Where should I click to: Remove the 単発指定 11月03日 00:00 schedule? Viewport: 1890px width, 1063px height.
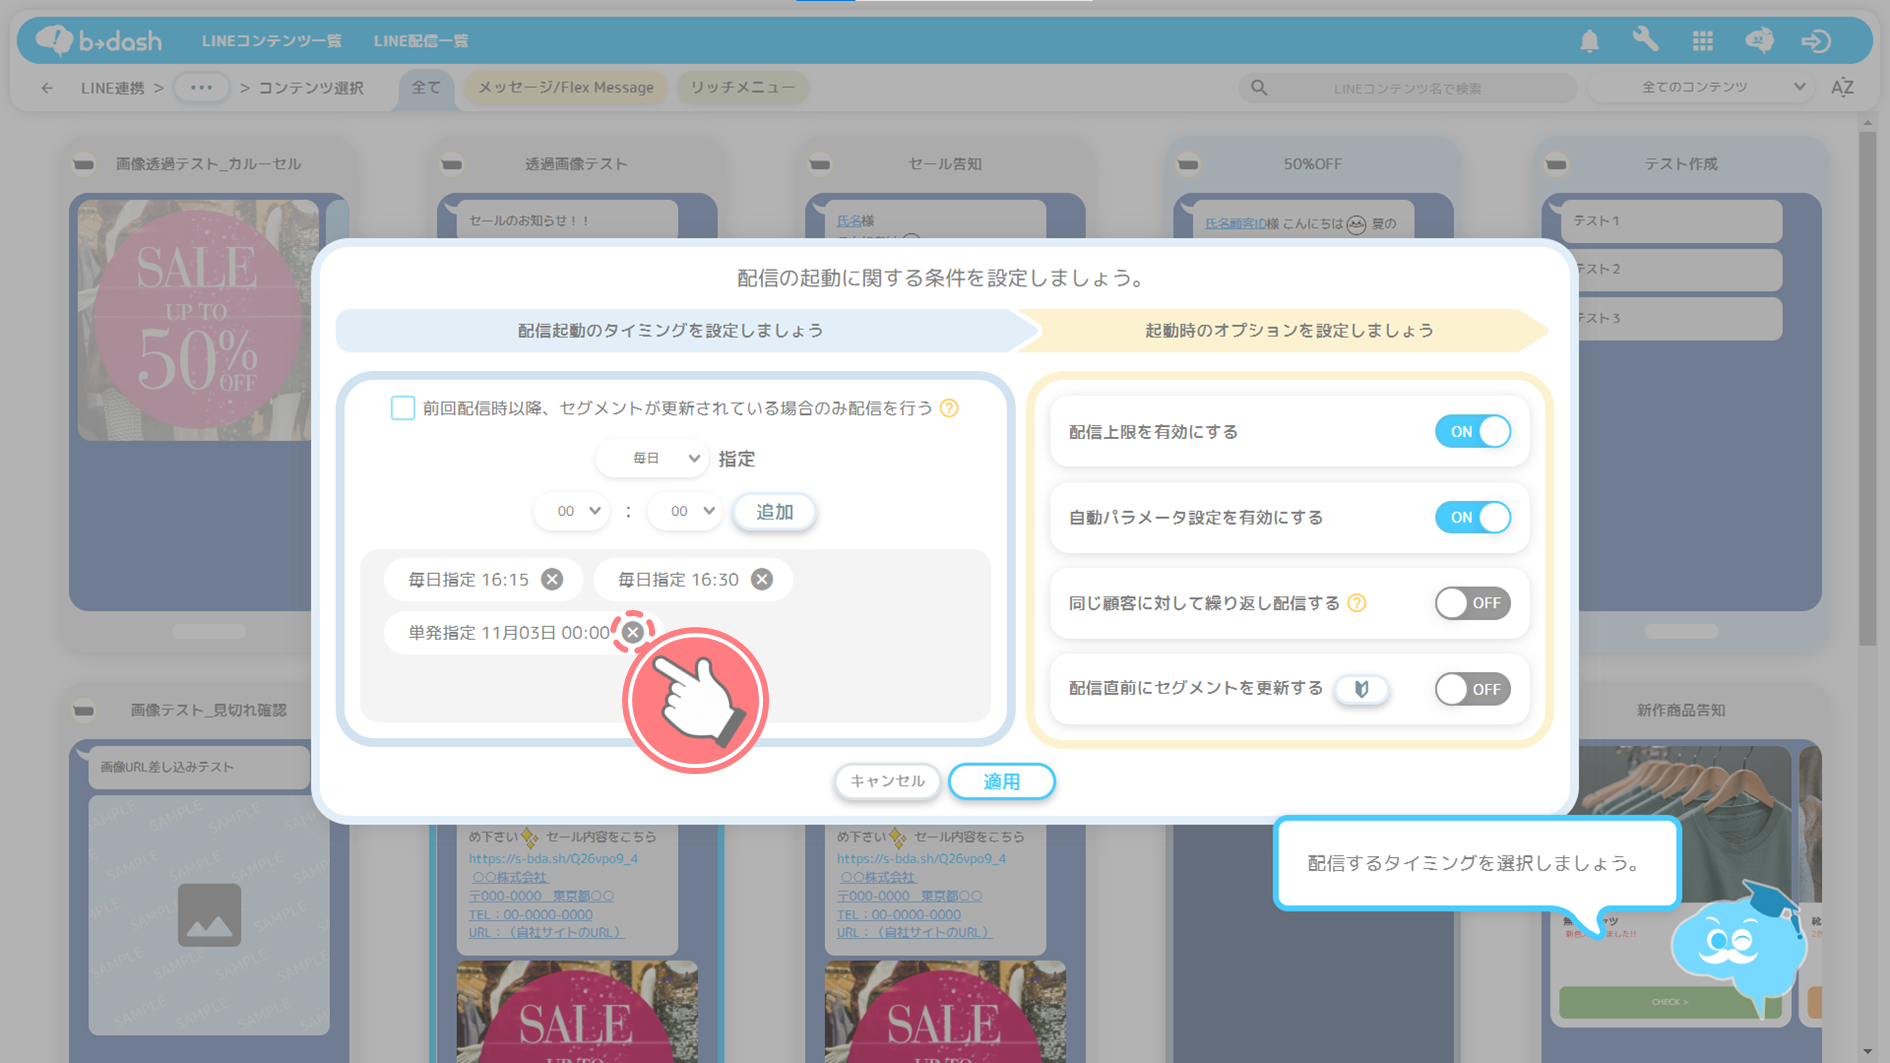click(633, 632)
